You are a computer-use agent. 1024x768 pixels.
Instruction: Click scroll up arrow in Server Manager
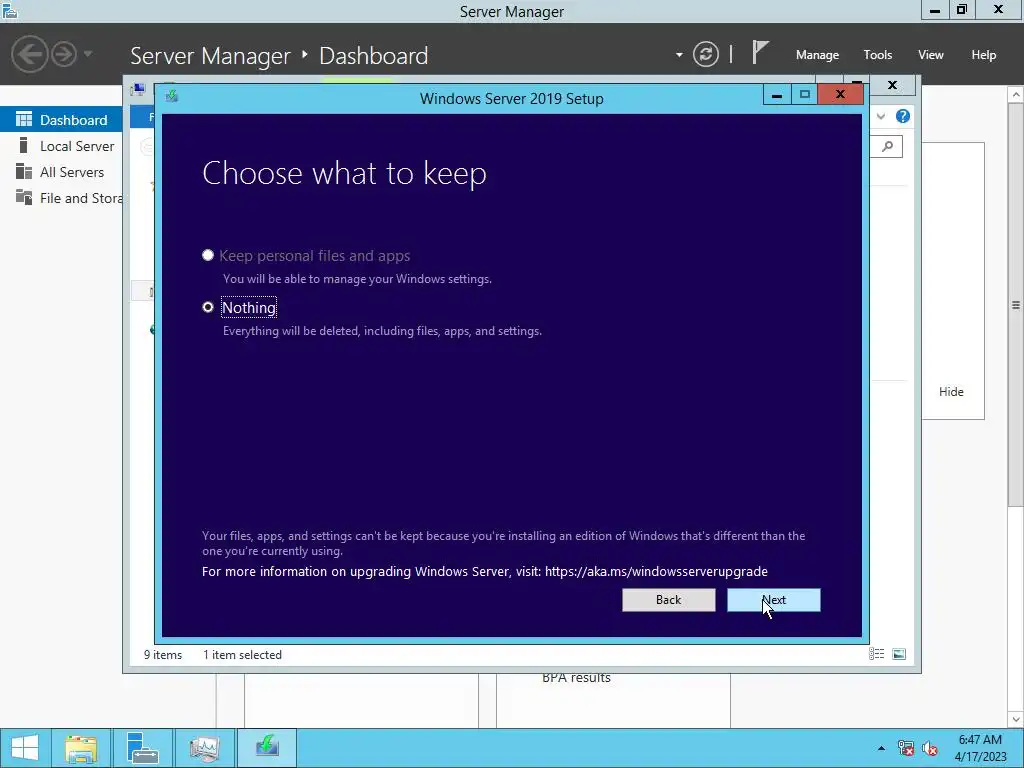pos(1016,95)
